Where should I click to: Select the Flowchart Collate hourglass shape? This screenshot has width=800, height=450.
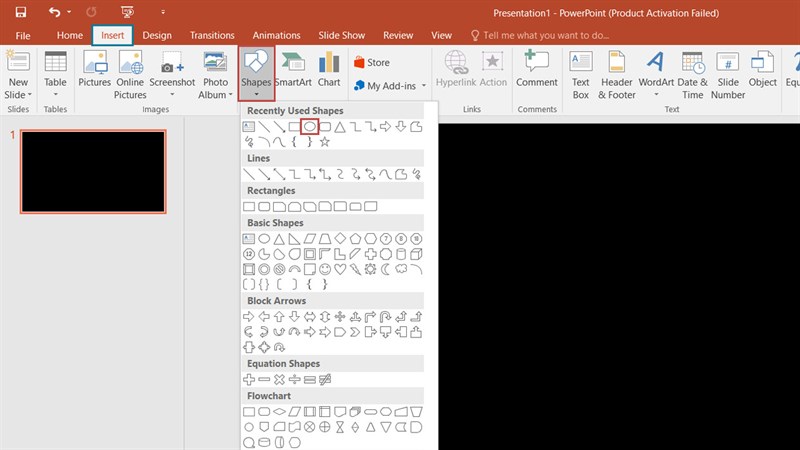[x=340, y=427]
